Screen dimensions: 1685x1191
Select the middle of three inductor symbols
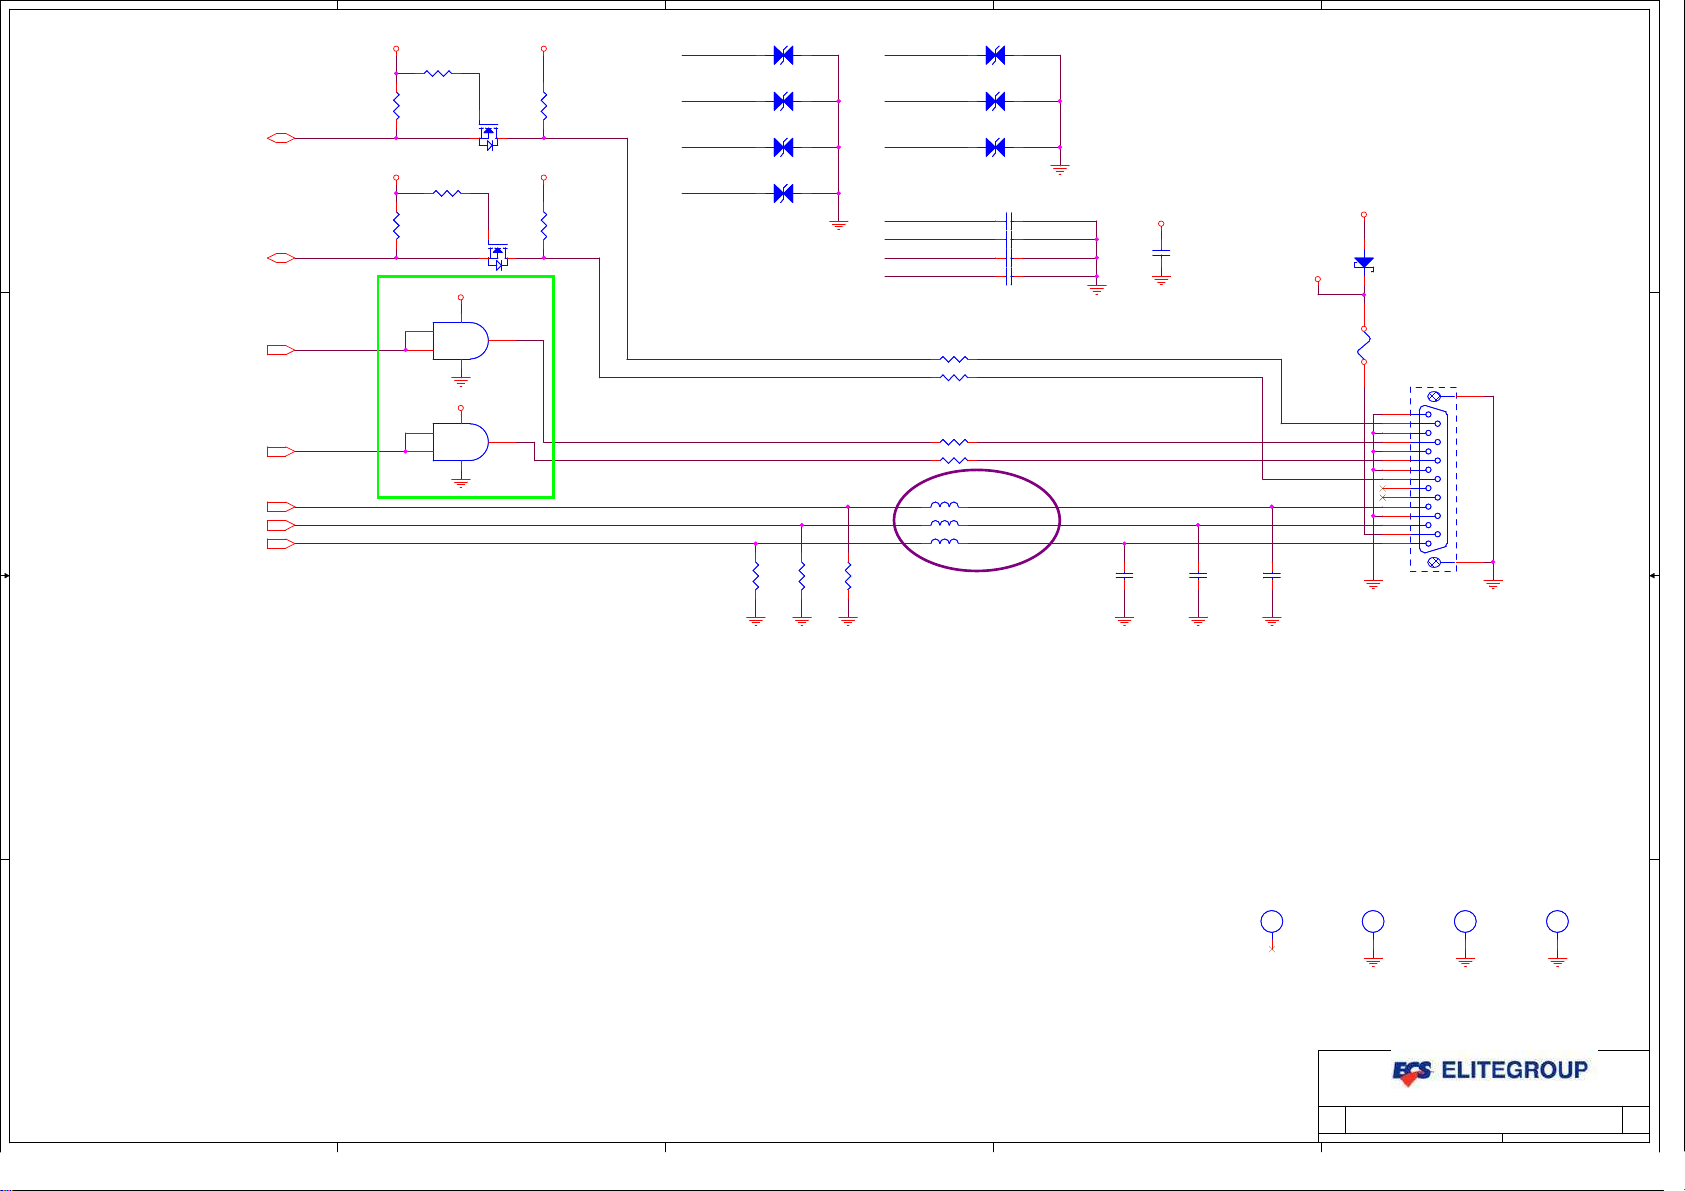pos(945,523)
